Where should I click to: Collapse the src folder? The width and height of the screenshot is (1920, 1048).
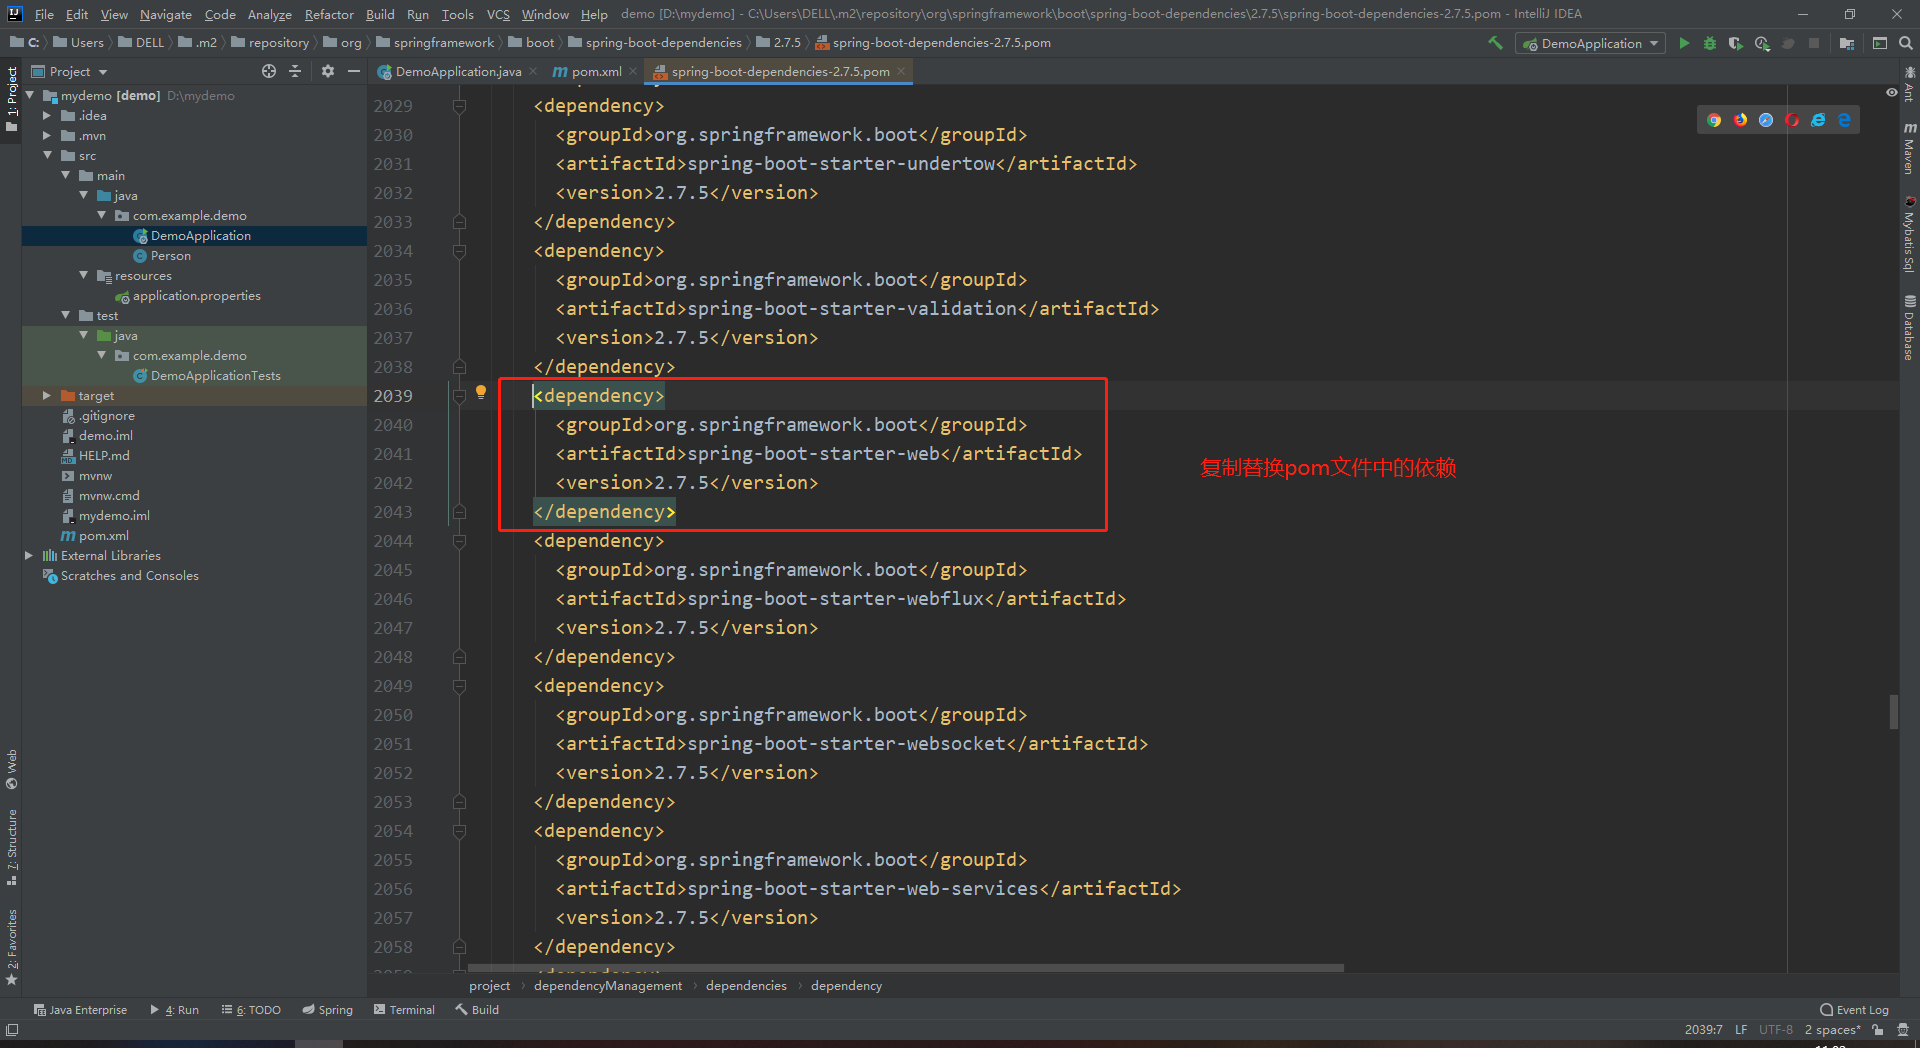[47, 155]
